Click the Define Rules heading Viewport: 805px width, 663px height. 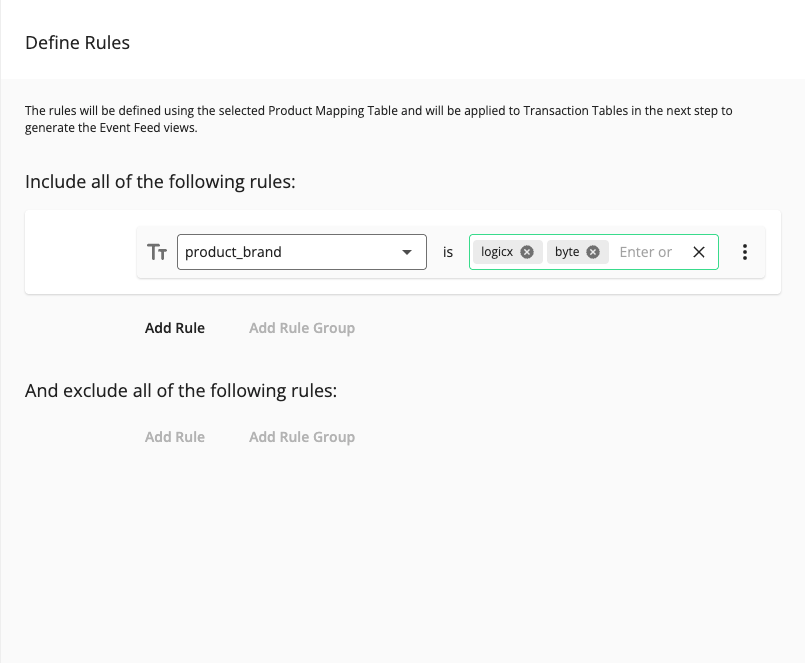coord(77,42)
